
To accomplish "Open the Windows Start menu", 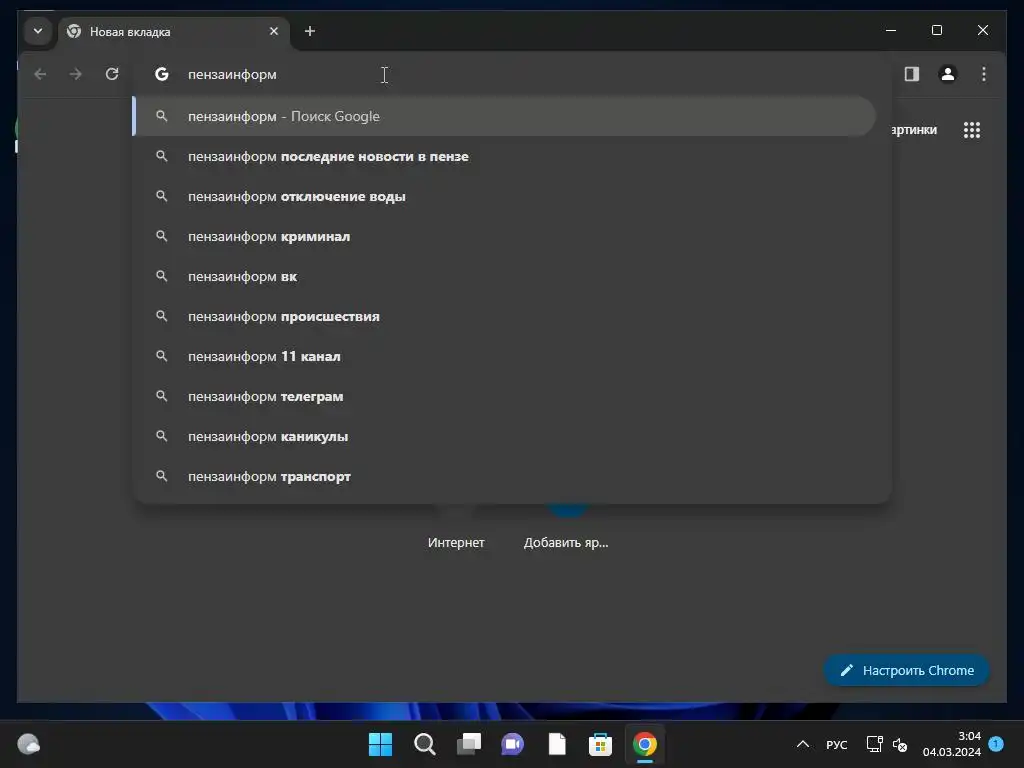I will [x=380, y=744].
